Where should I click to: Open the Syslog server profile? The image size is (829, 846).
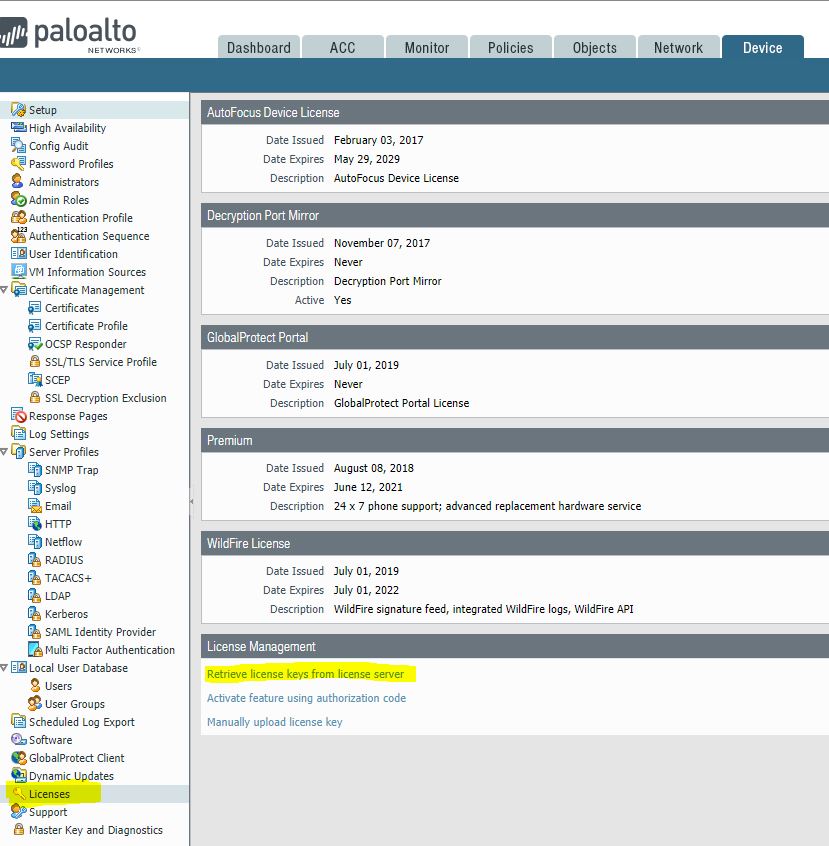(60, 488)
